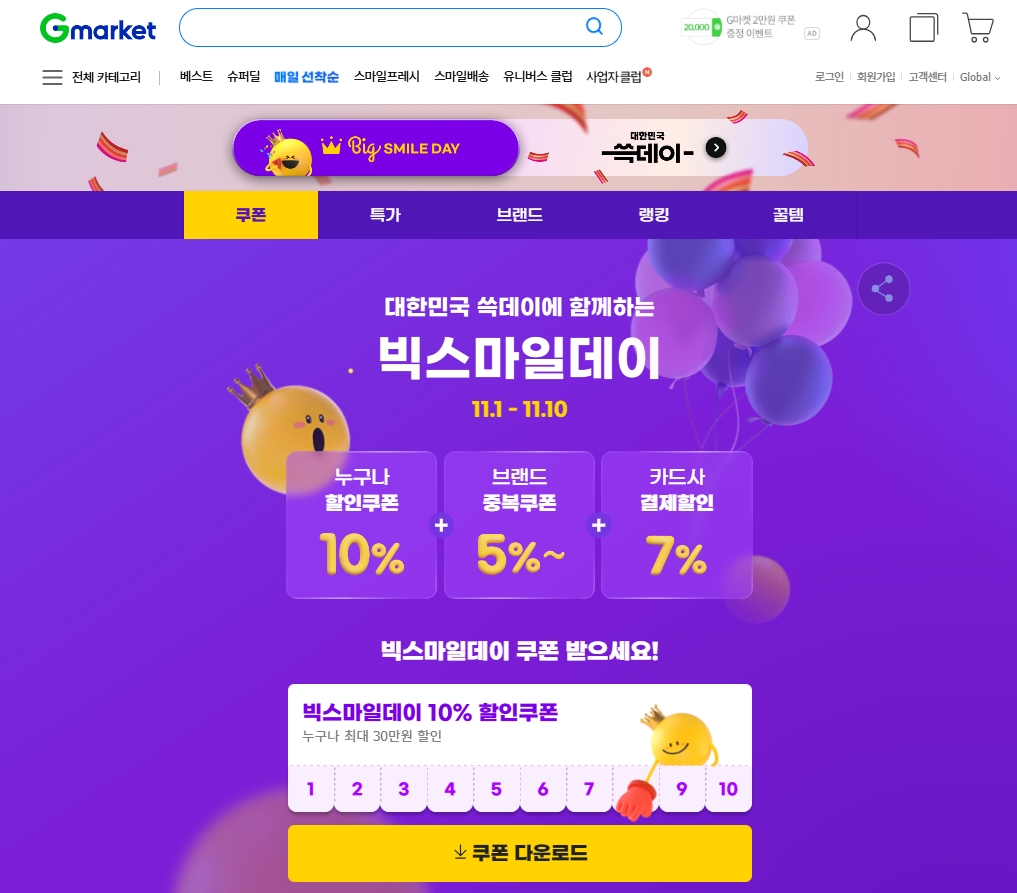Click the 쿠폰 다운로드 button
The image size is (1017, 893).
click(x=520, y=853)
